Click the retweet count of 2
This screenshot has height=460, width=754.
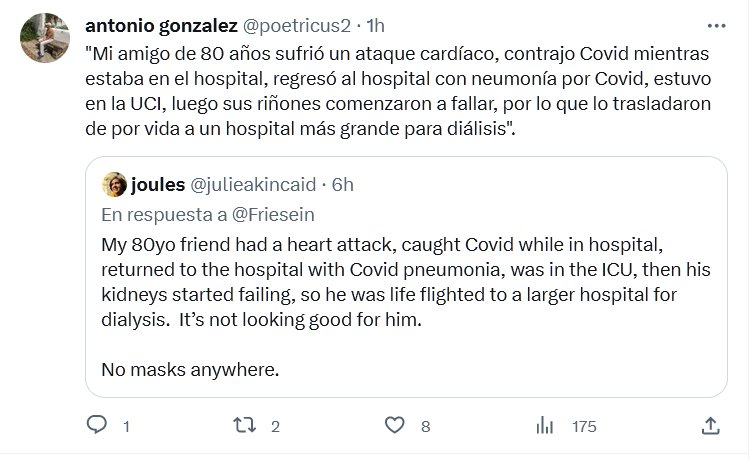point(275,426)
